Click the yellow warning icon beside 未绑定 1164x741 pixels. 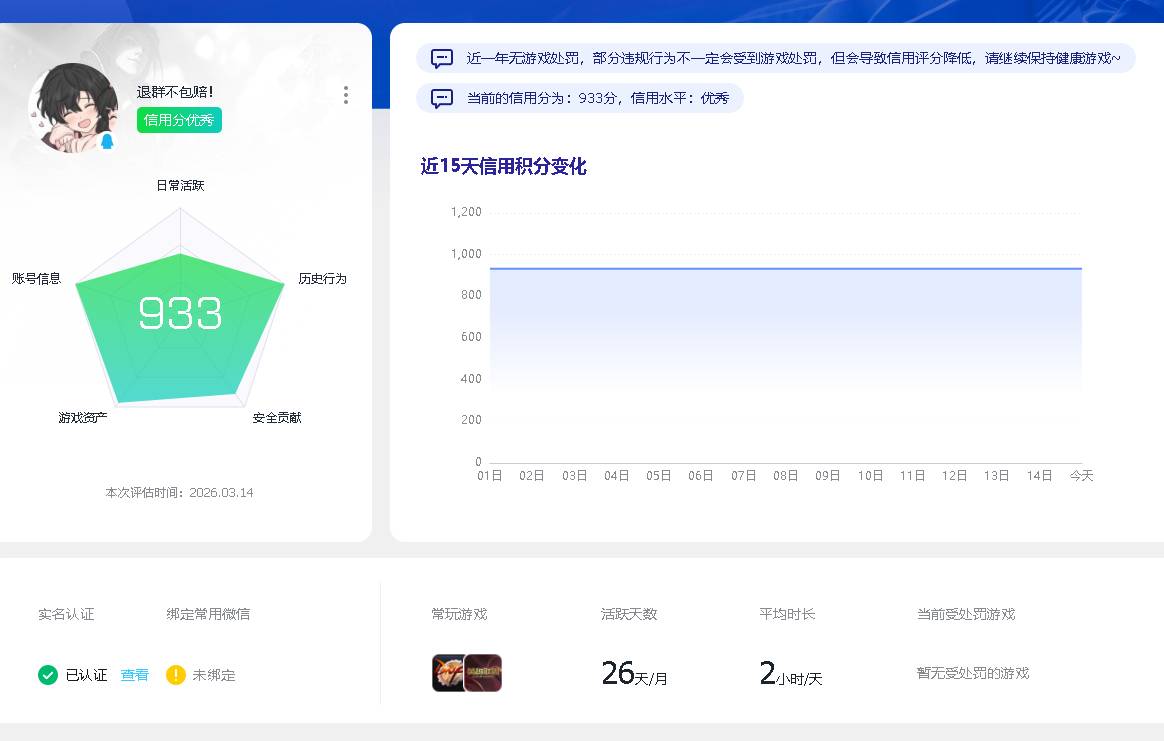pyautogui.click(x=178, y=675)
